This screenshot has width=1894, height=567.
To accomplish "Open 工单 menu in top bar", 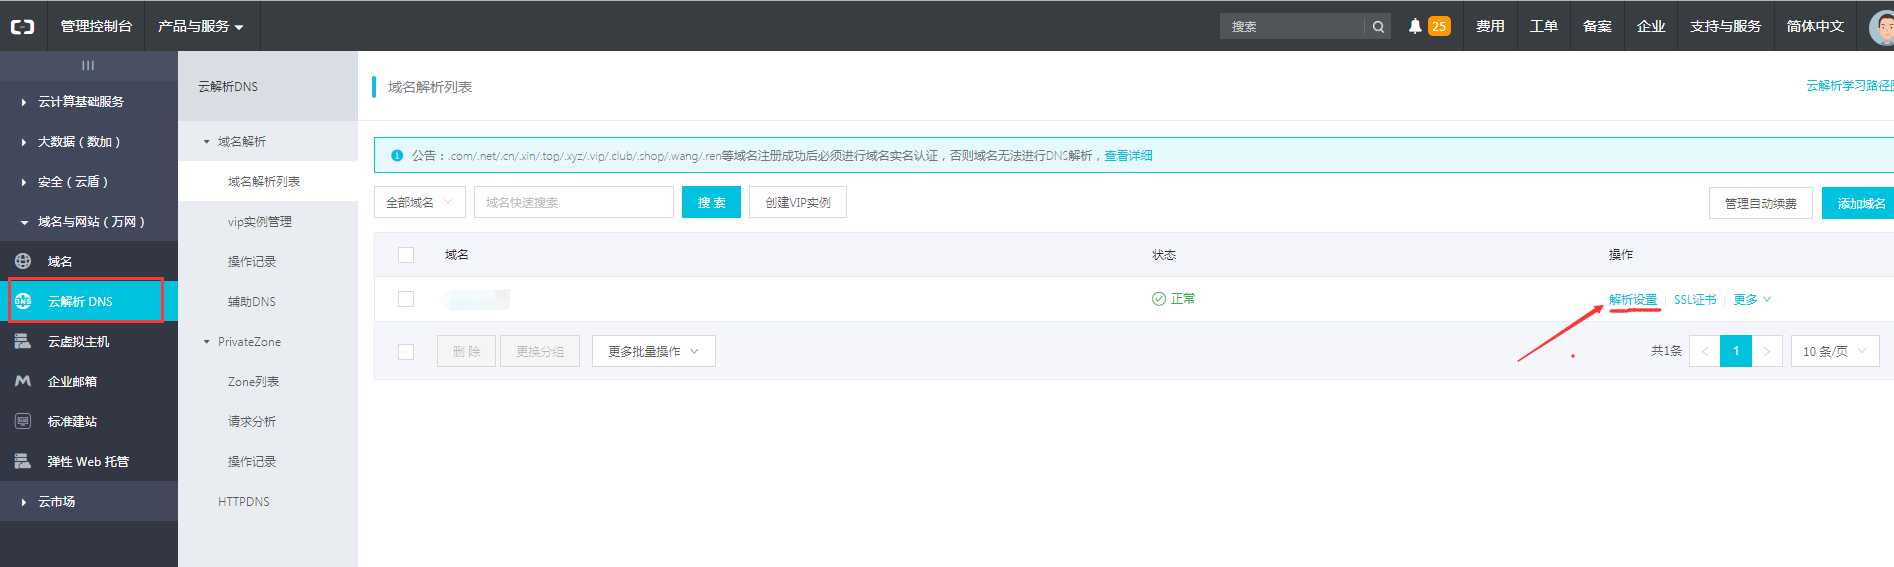I will pos(1544,26).
